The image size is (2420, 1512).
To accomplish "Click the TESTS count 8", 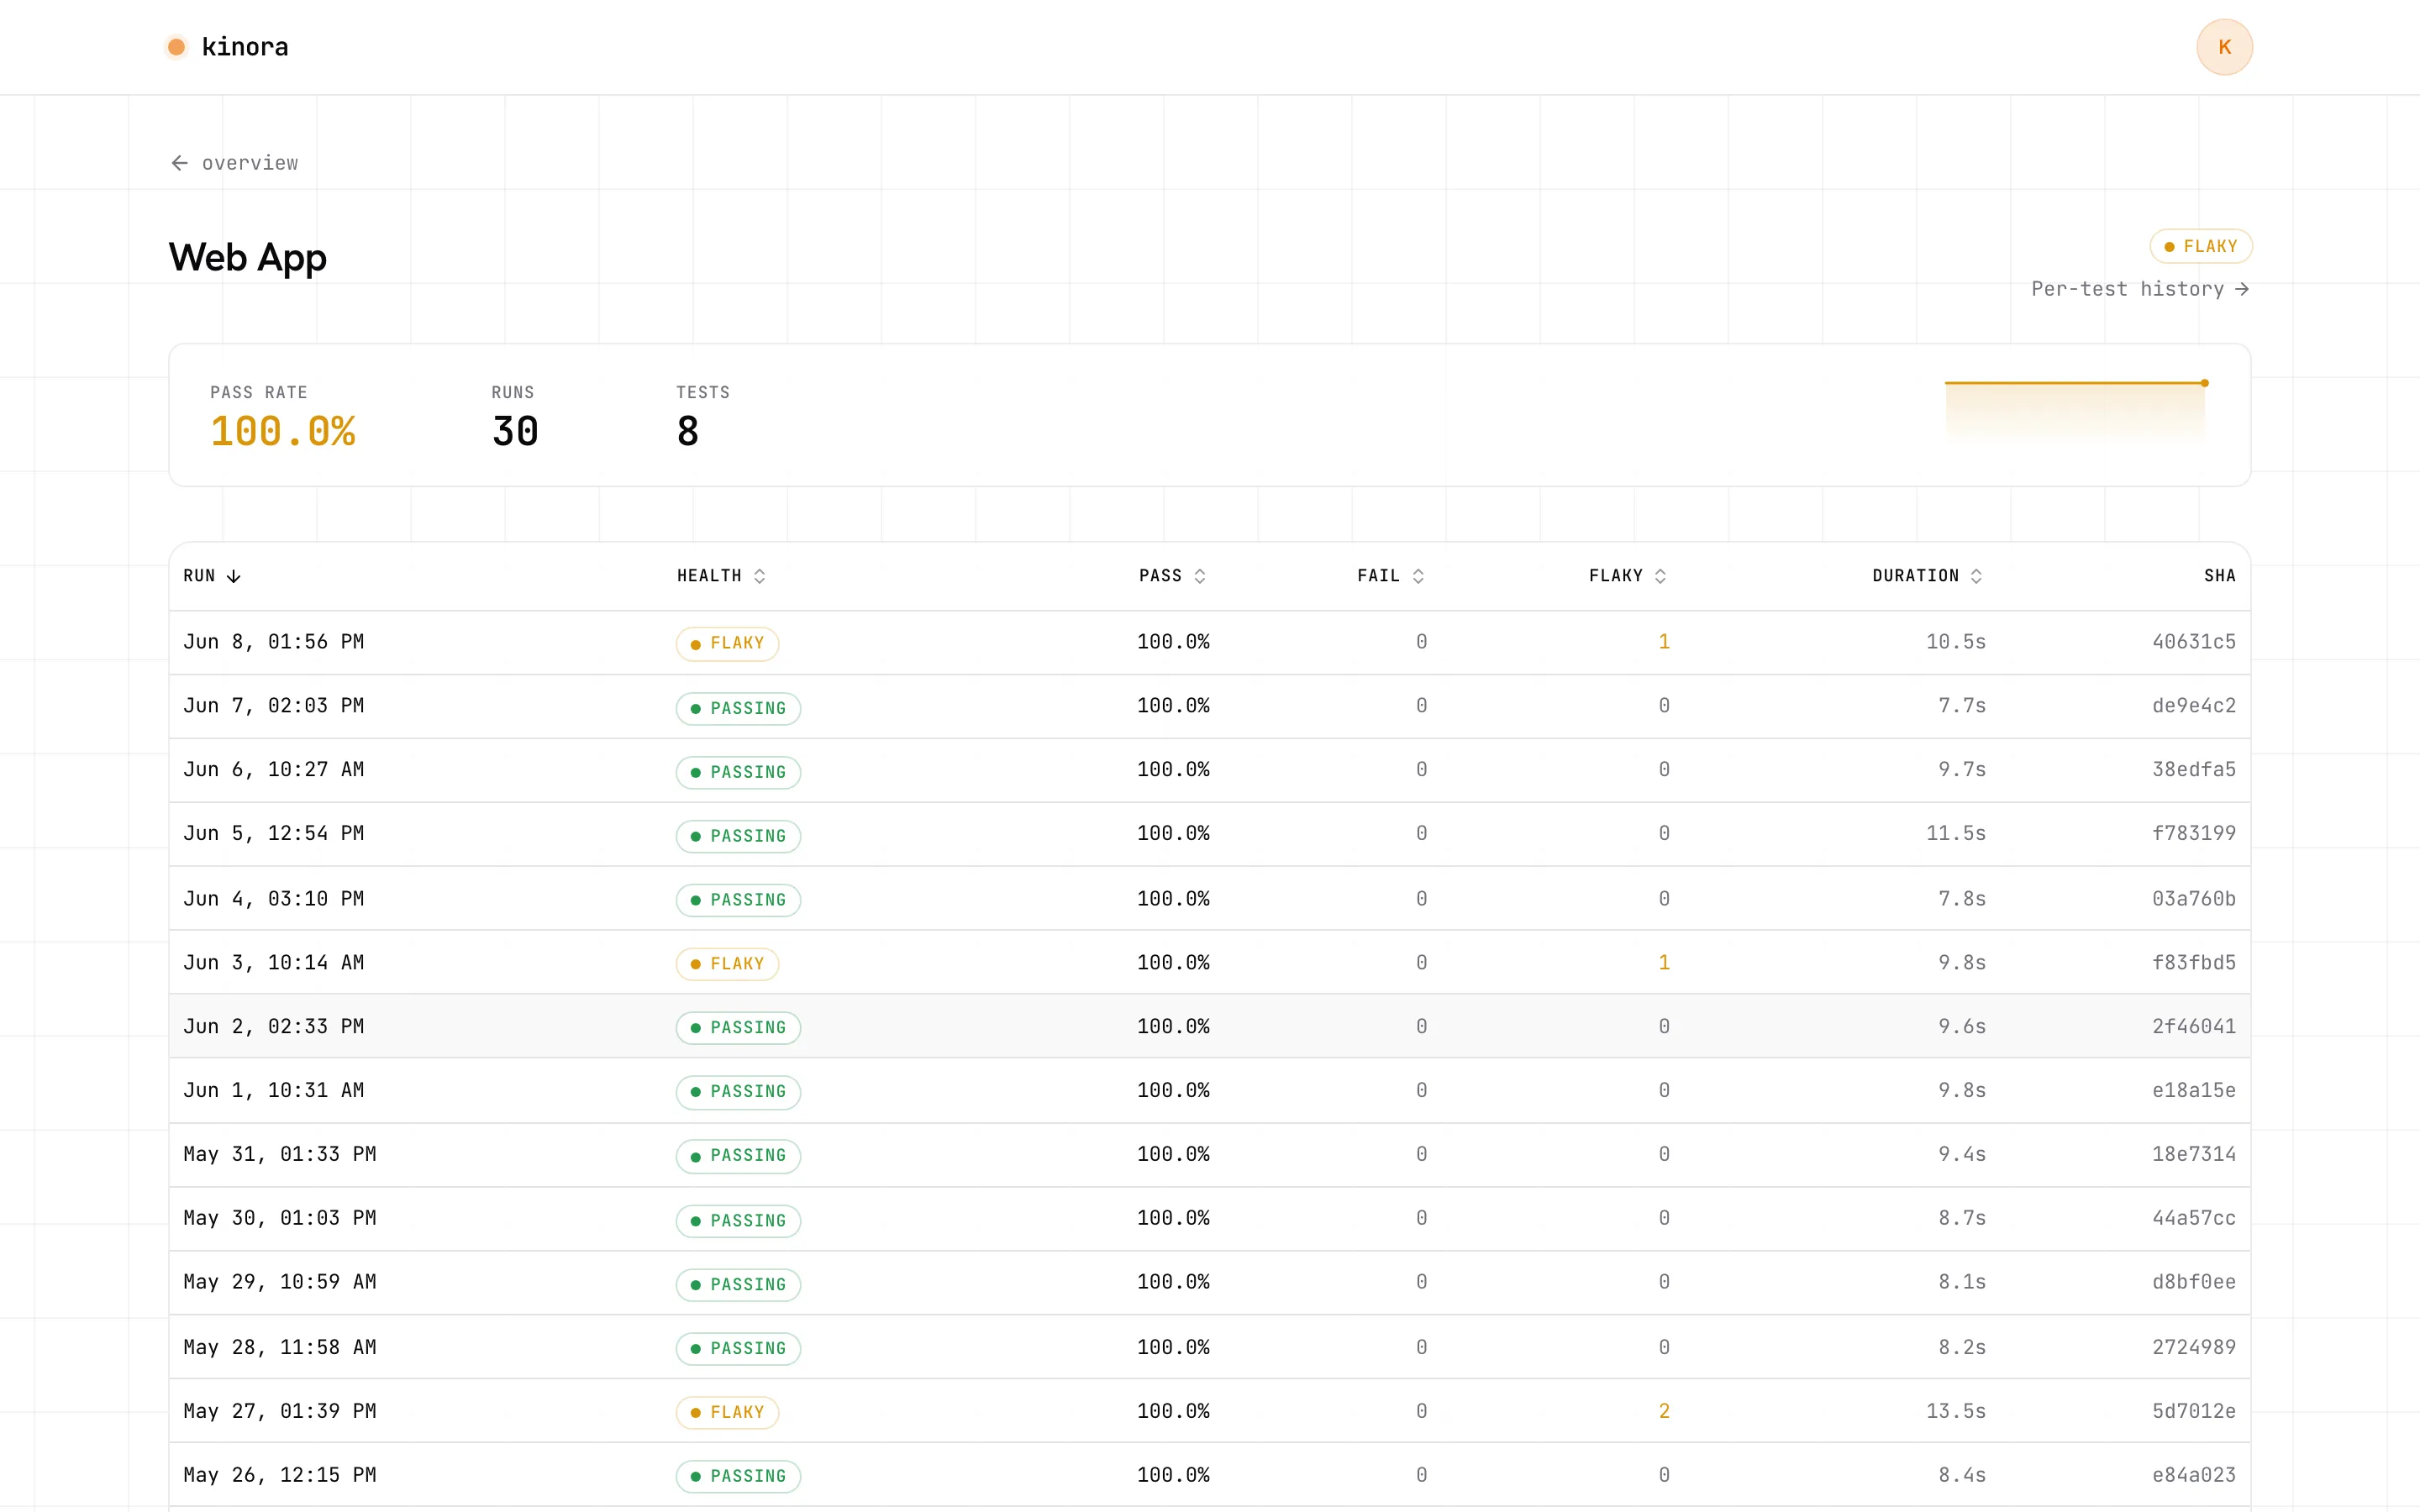I will click(x=688, y=432).
